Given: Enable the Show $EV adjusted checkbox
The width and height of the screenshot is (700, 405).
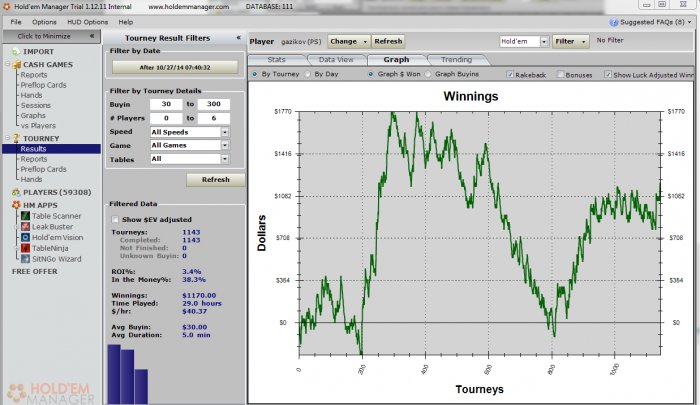Looking at the screenshot, I should click(115, 219).
